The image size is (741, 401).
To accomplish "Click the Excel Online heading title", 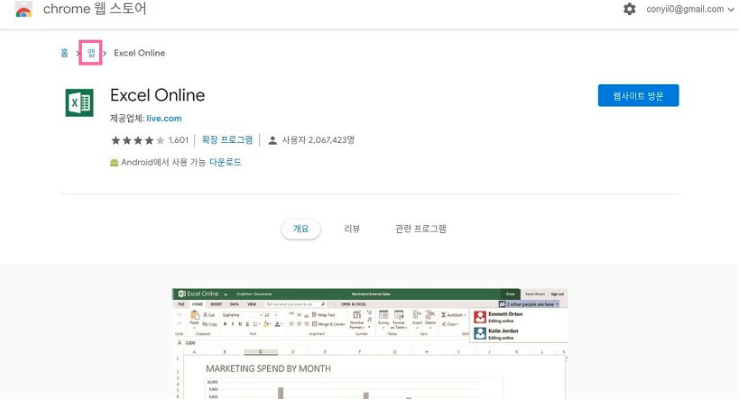I will click(157, 95).
